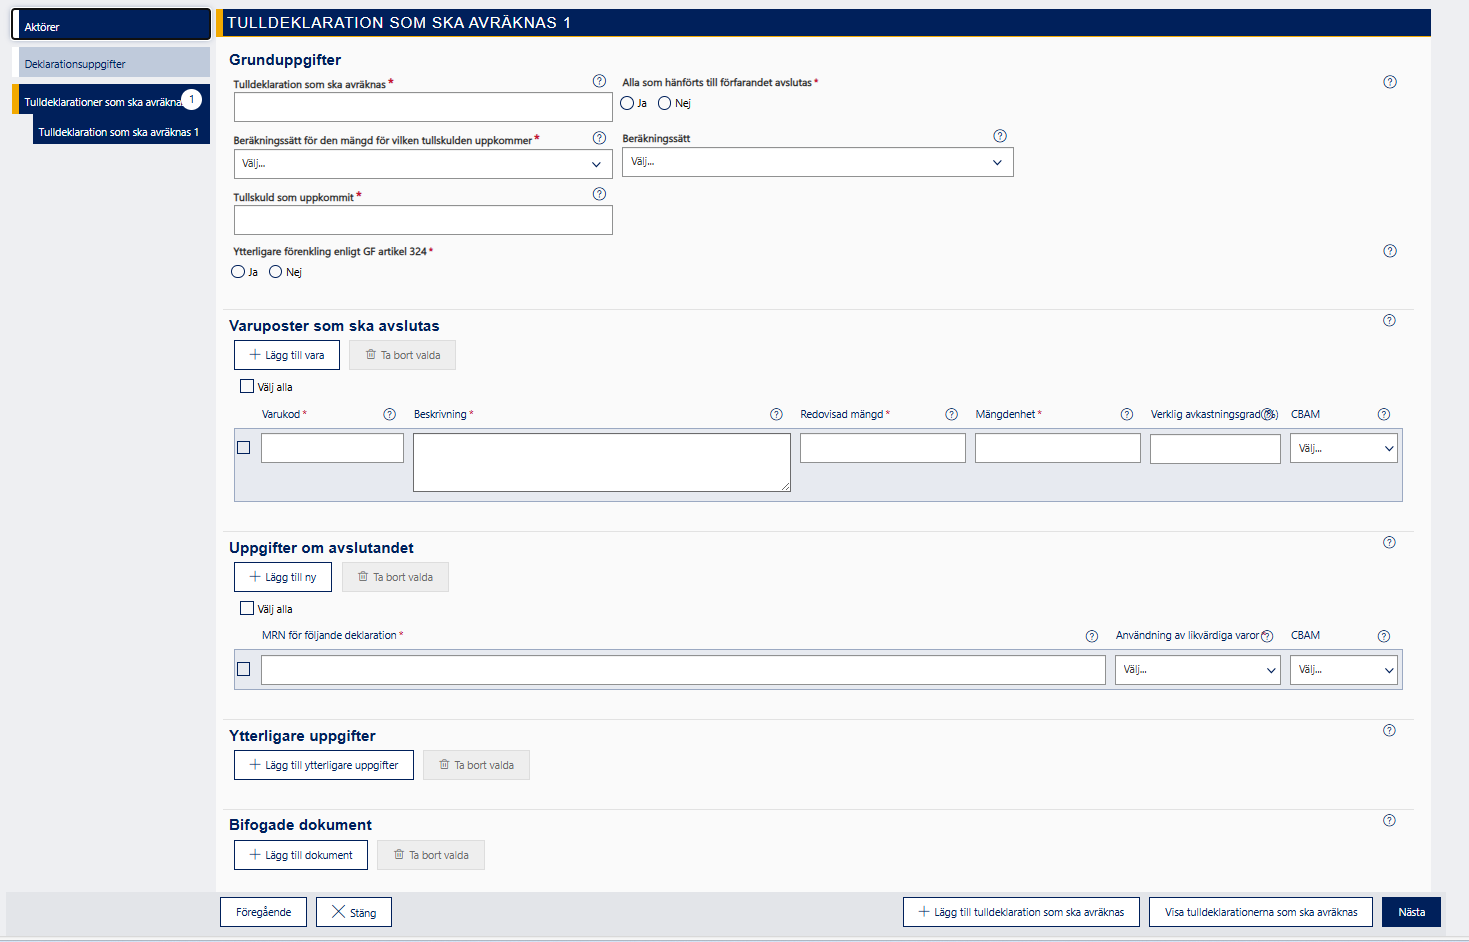Select Nej for Ytterligare förenkling enligt GF artikel 324
The height and width of the screenshot is (942, 1469).
click(x=276, y=272)
